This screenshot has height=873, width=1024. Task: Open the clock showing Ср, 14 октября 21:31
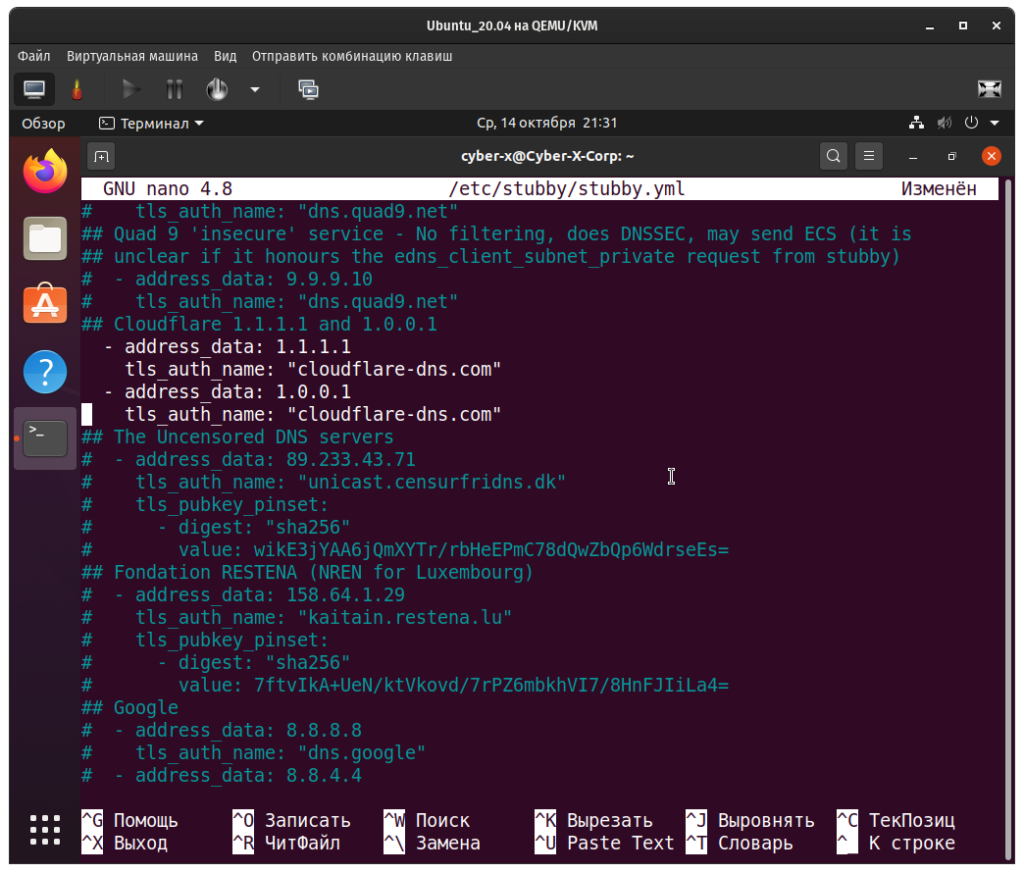(545, 123)
